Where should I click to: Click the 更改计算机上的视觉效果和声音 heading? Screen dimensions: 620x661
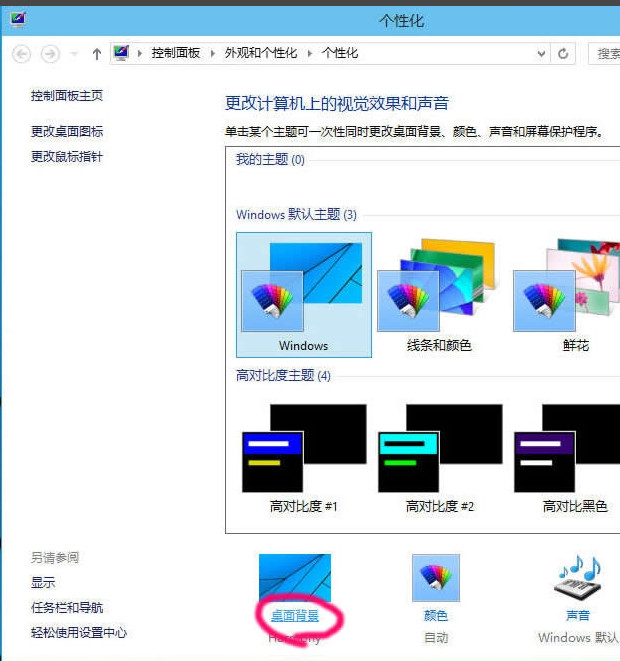pos(337,103)
